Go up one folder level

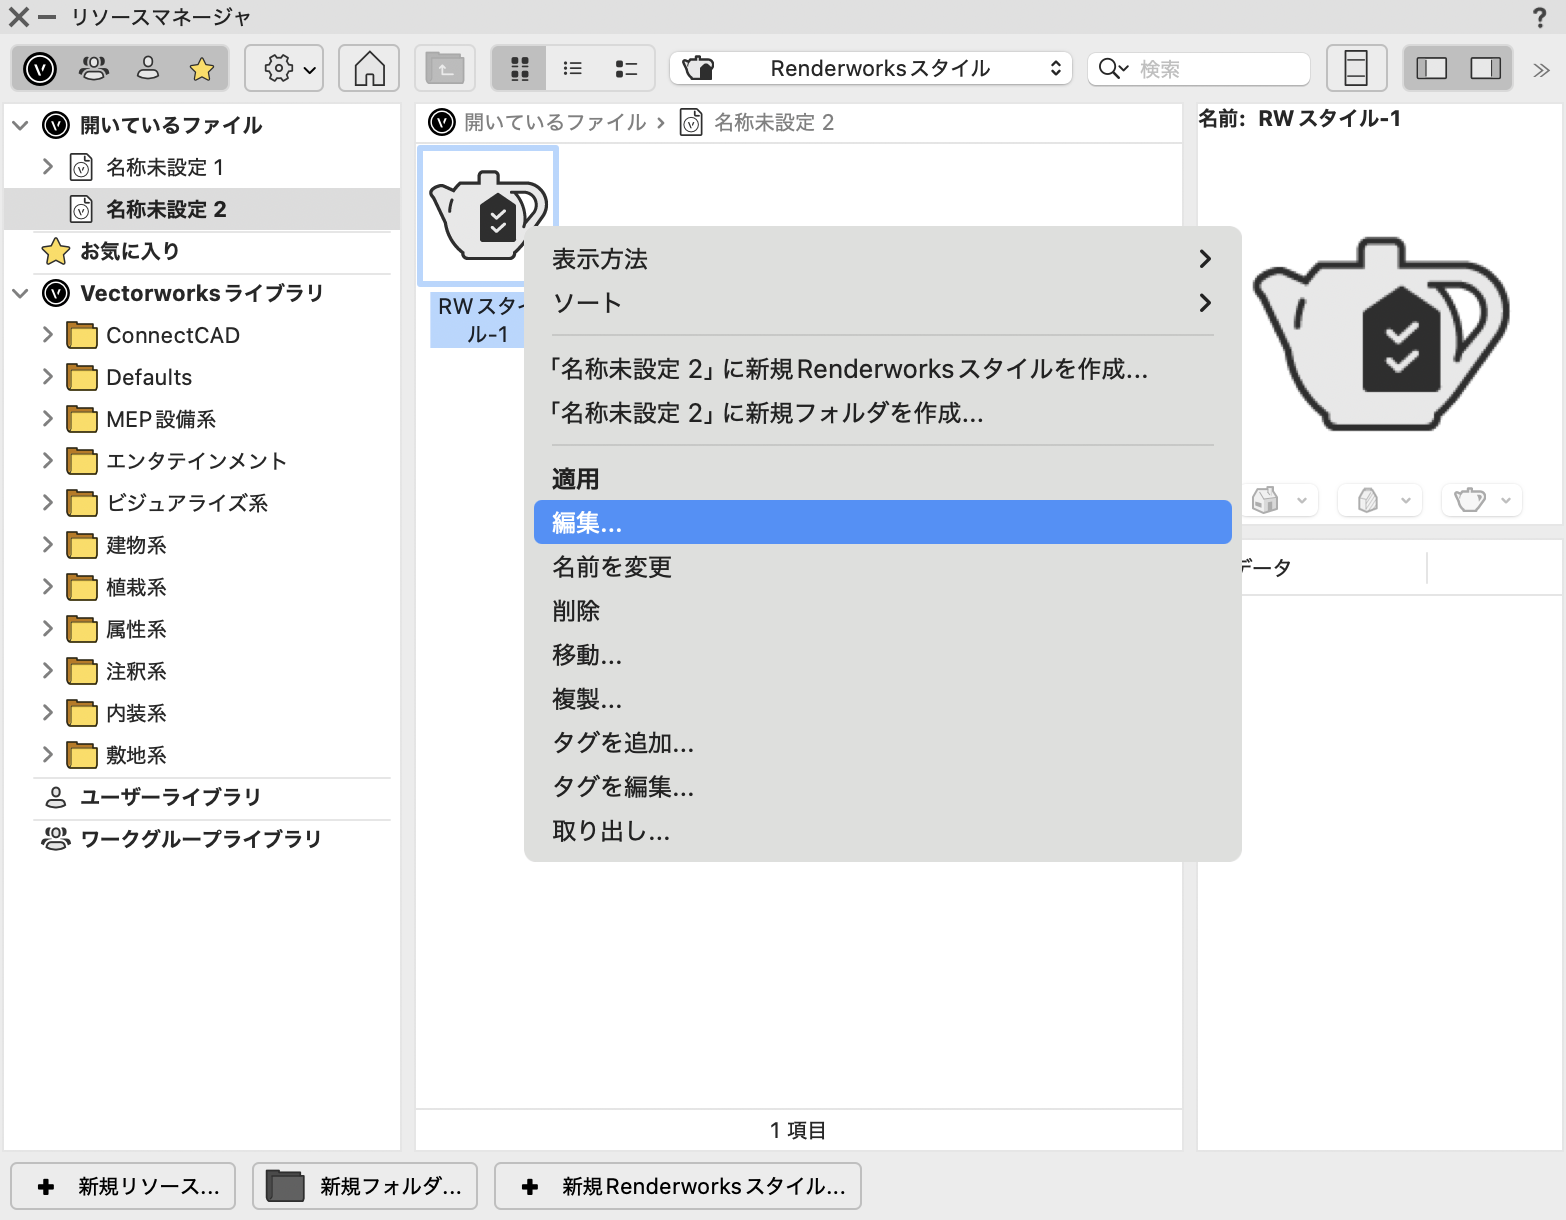click(x=445, y=68)
